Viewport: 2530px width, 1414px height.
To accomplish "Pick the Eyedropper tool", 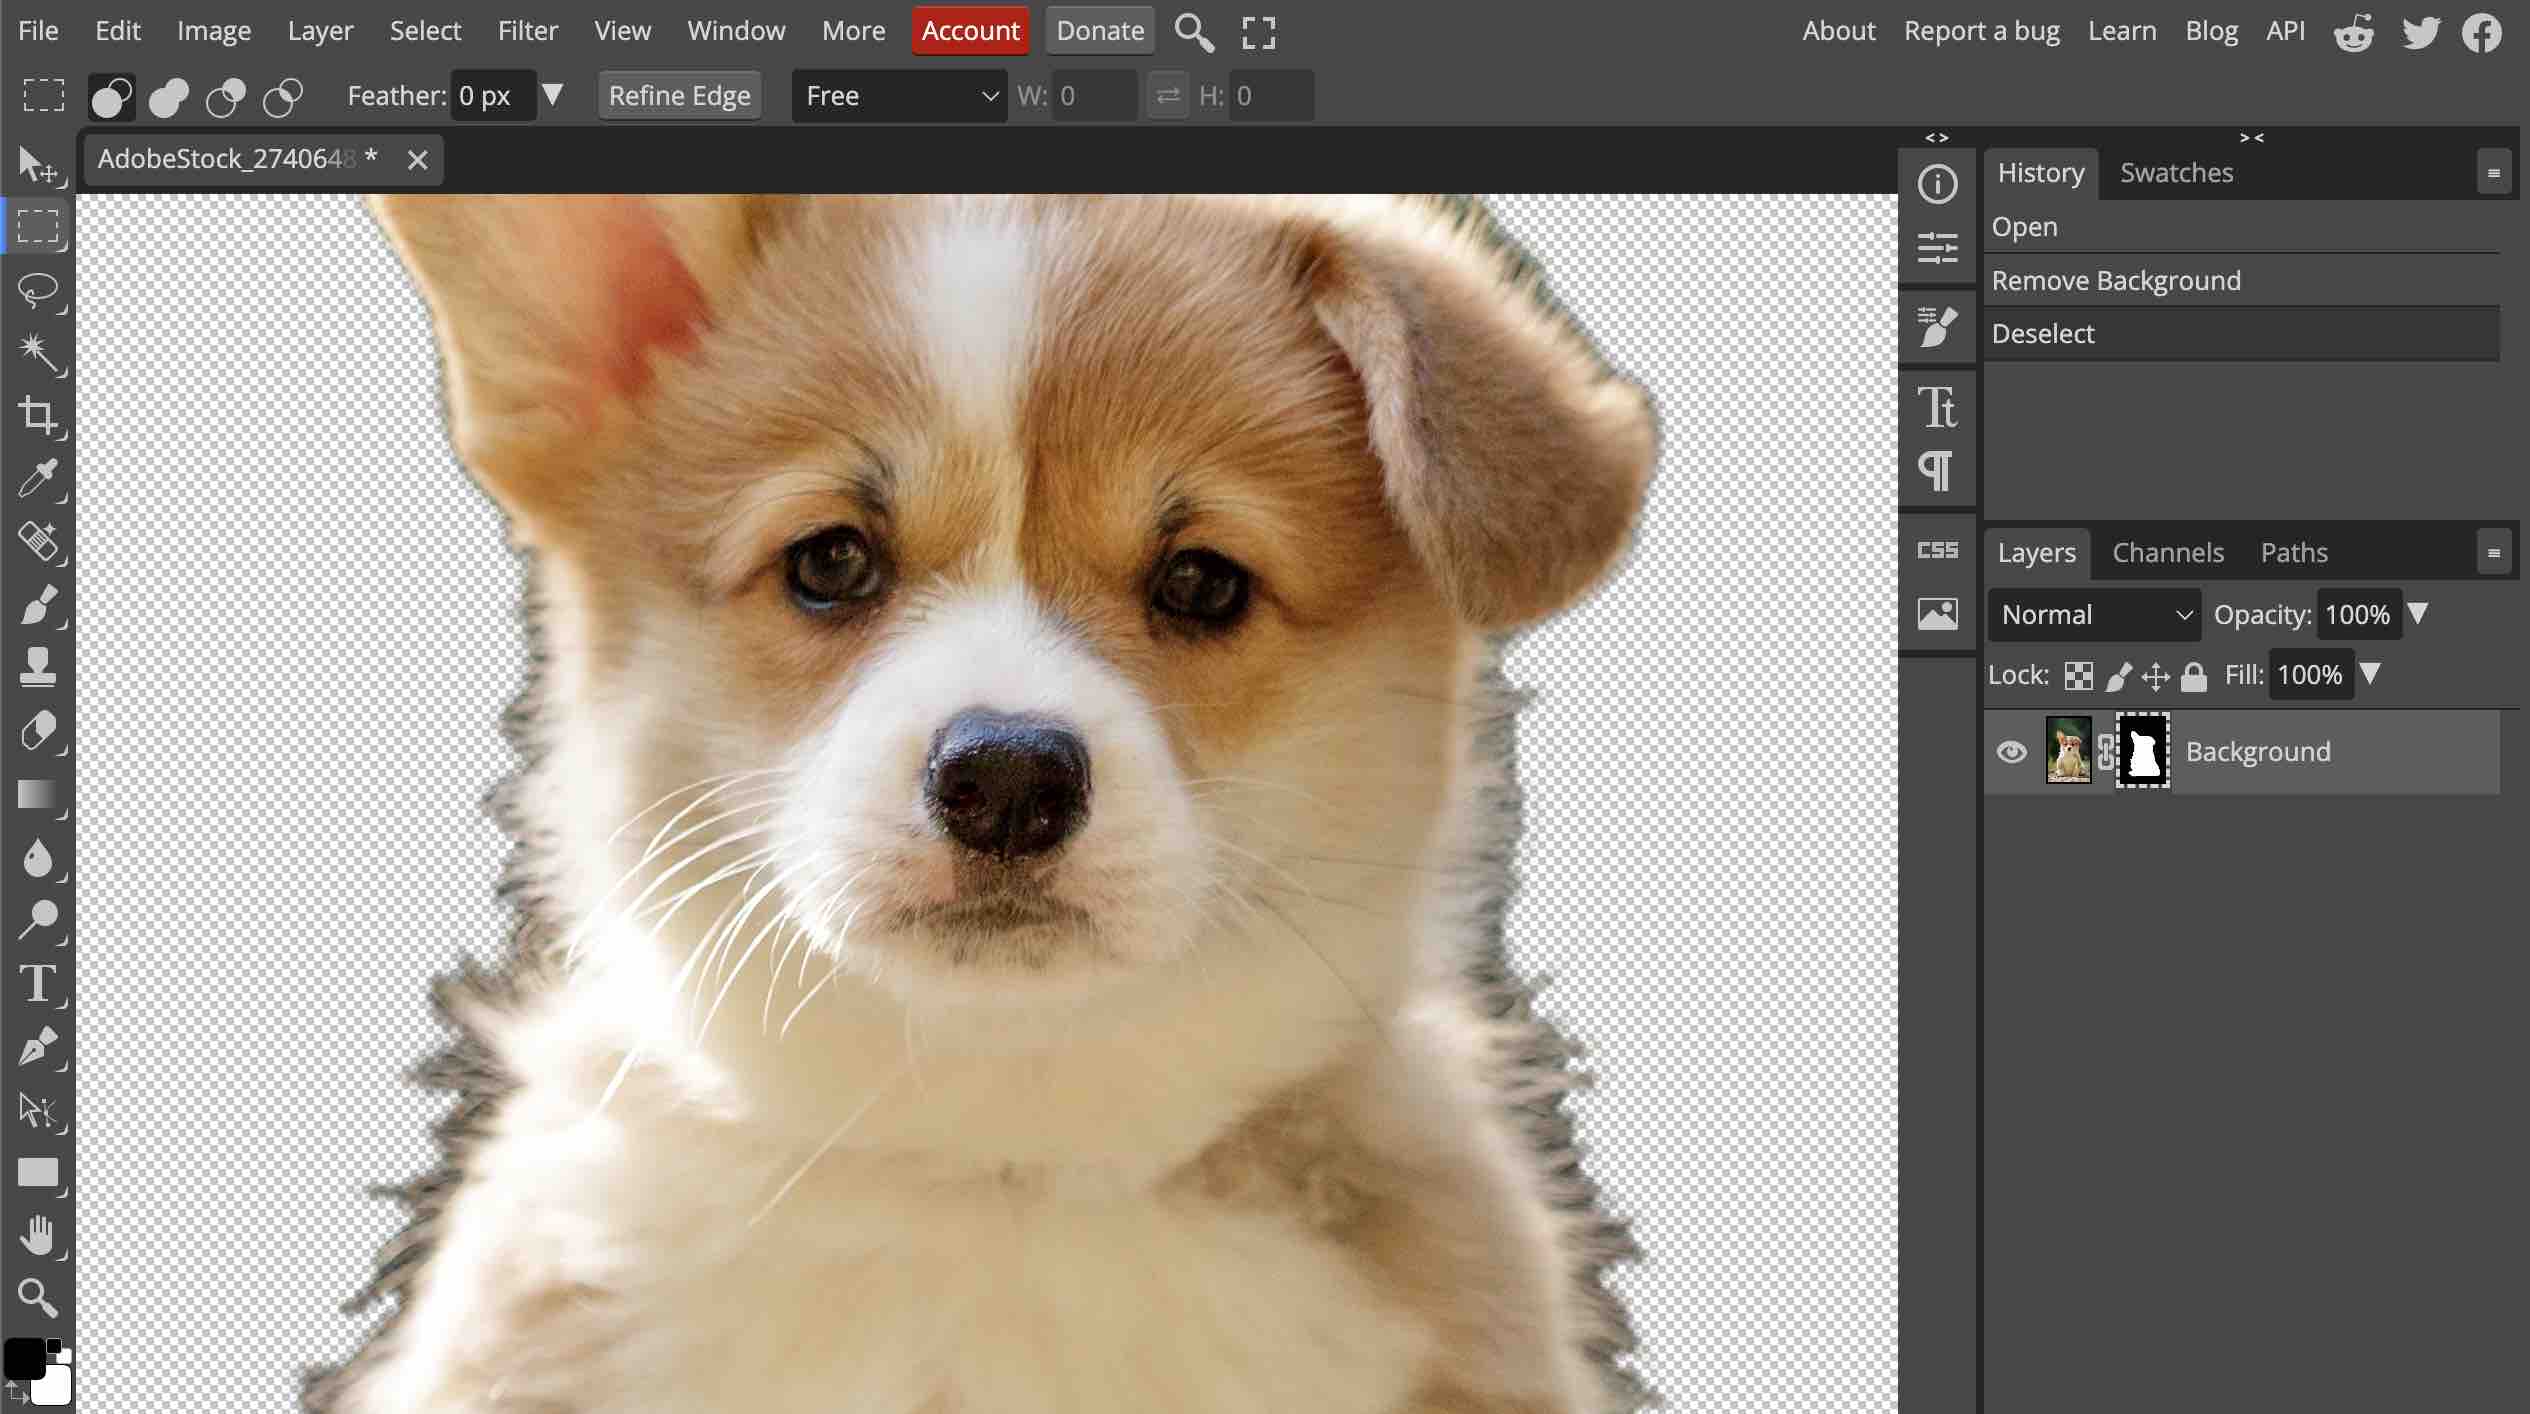I will click(x=38, y=478).
